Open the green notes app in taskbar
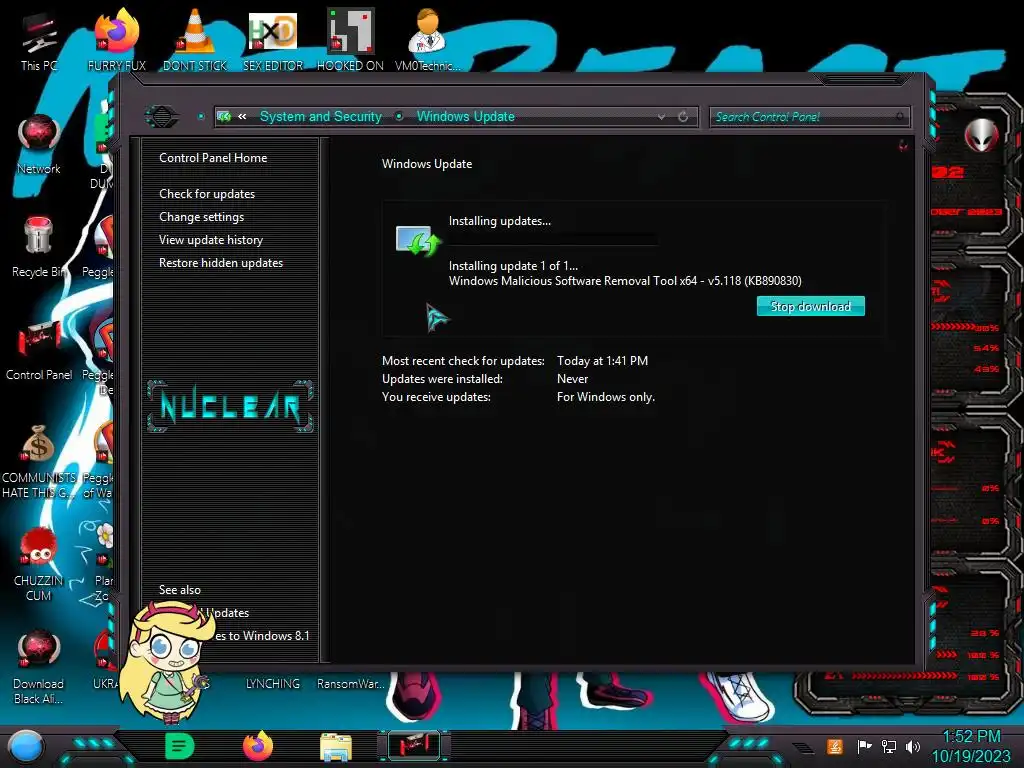The image size is (1024, 768). click(180, 746)
